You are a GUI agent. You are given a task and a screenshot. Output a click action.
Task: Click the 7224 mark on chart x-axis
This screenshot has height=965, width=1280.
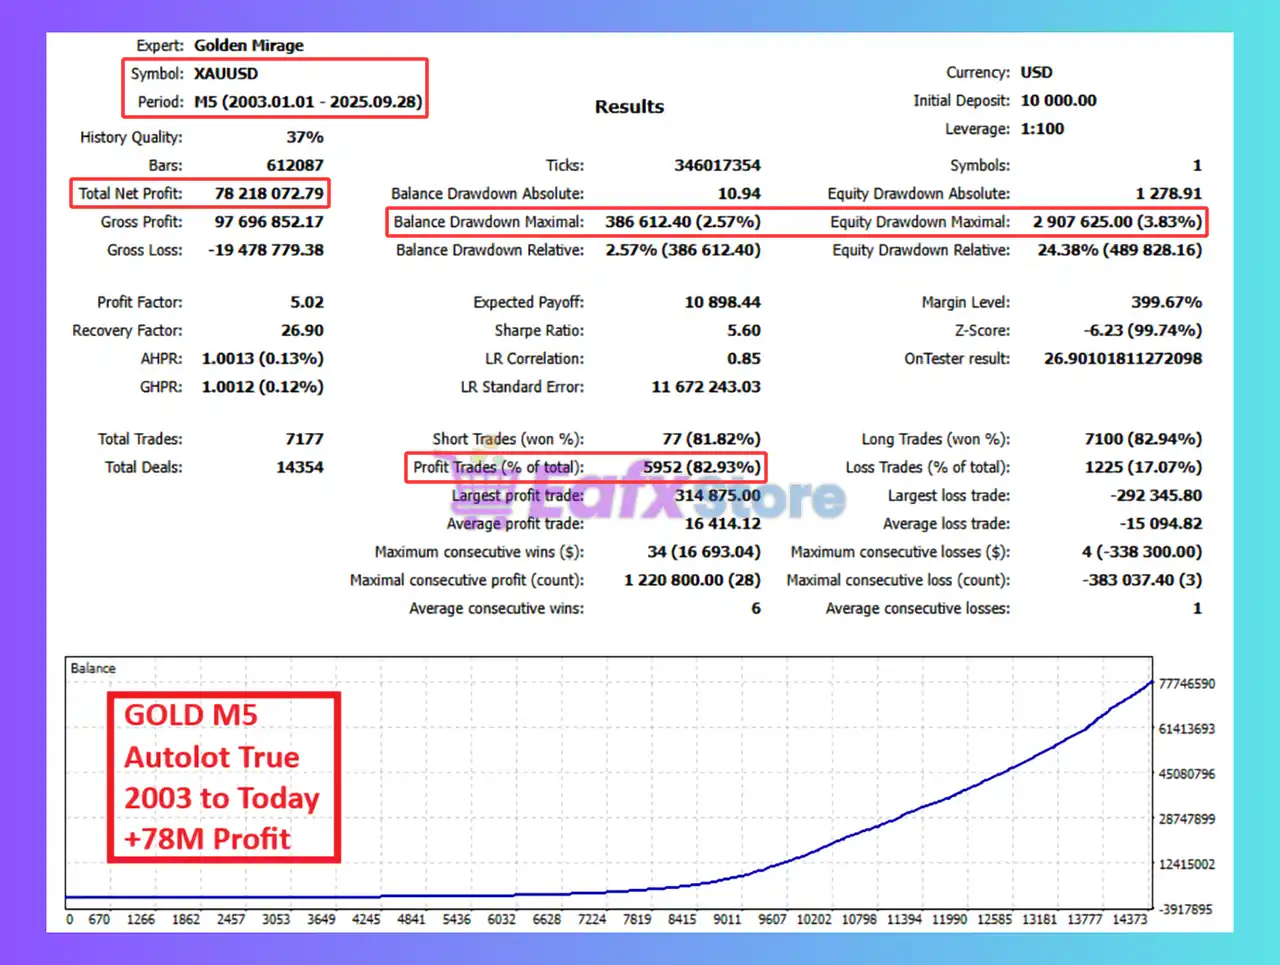(592, 919)
